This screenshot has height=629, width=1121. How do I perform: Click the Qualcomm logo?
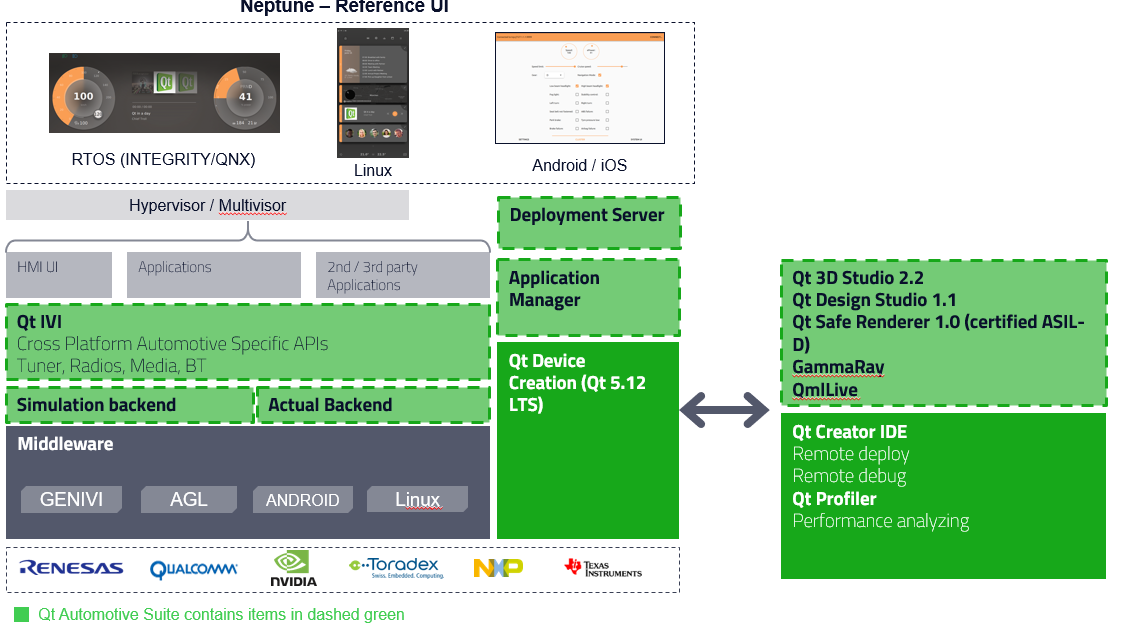tap(194, 570)
